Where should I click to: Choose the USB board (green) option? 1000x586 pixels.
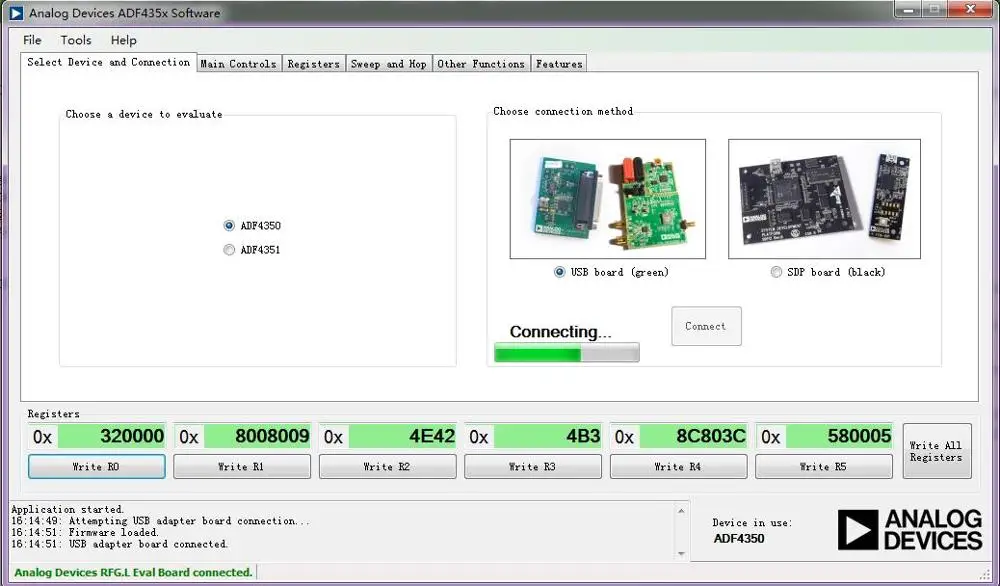[559, 272]
